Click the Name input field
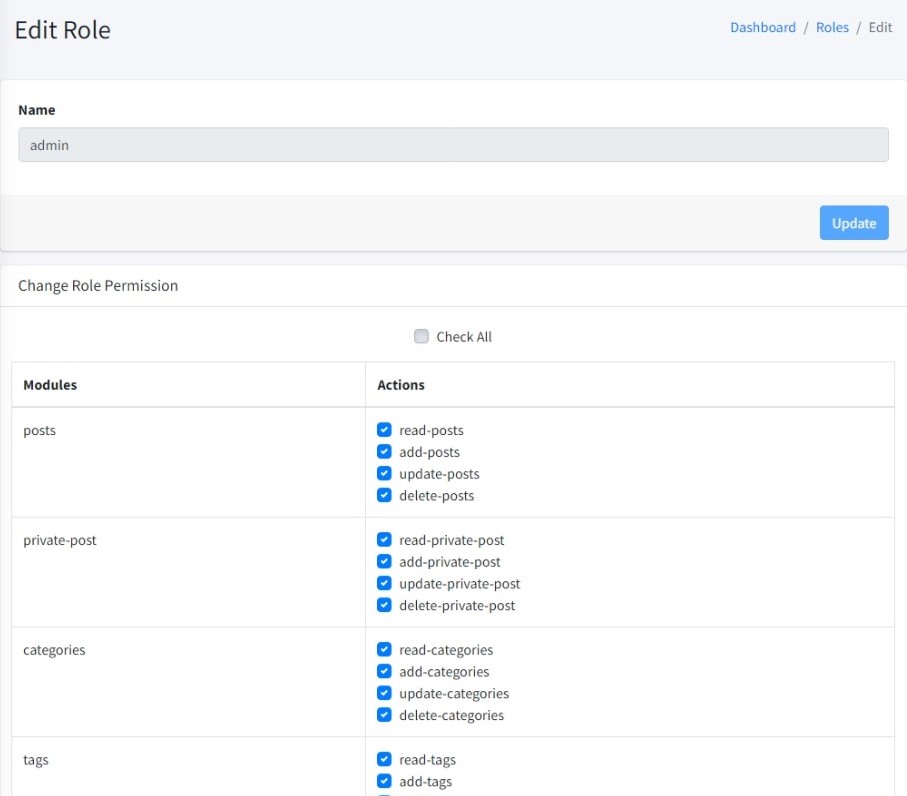 [453, 145]
